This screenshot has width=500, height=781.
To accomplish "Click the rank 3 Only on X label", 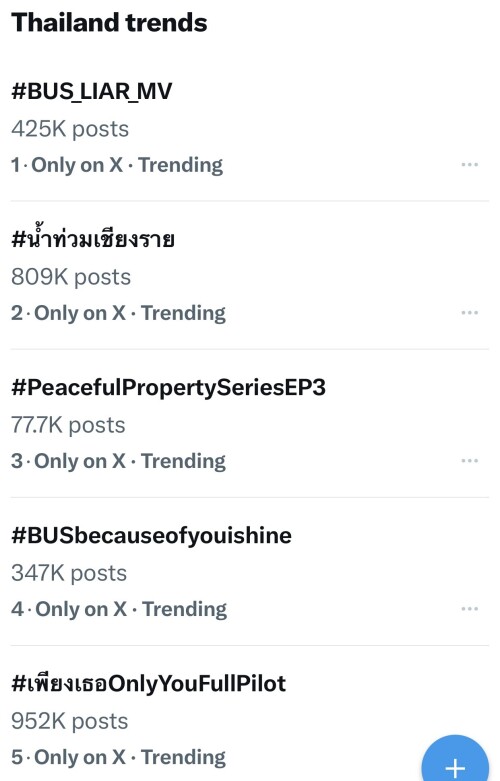I will (x=80, y=461).
